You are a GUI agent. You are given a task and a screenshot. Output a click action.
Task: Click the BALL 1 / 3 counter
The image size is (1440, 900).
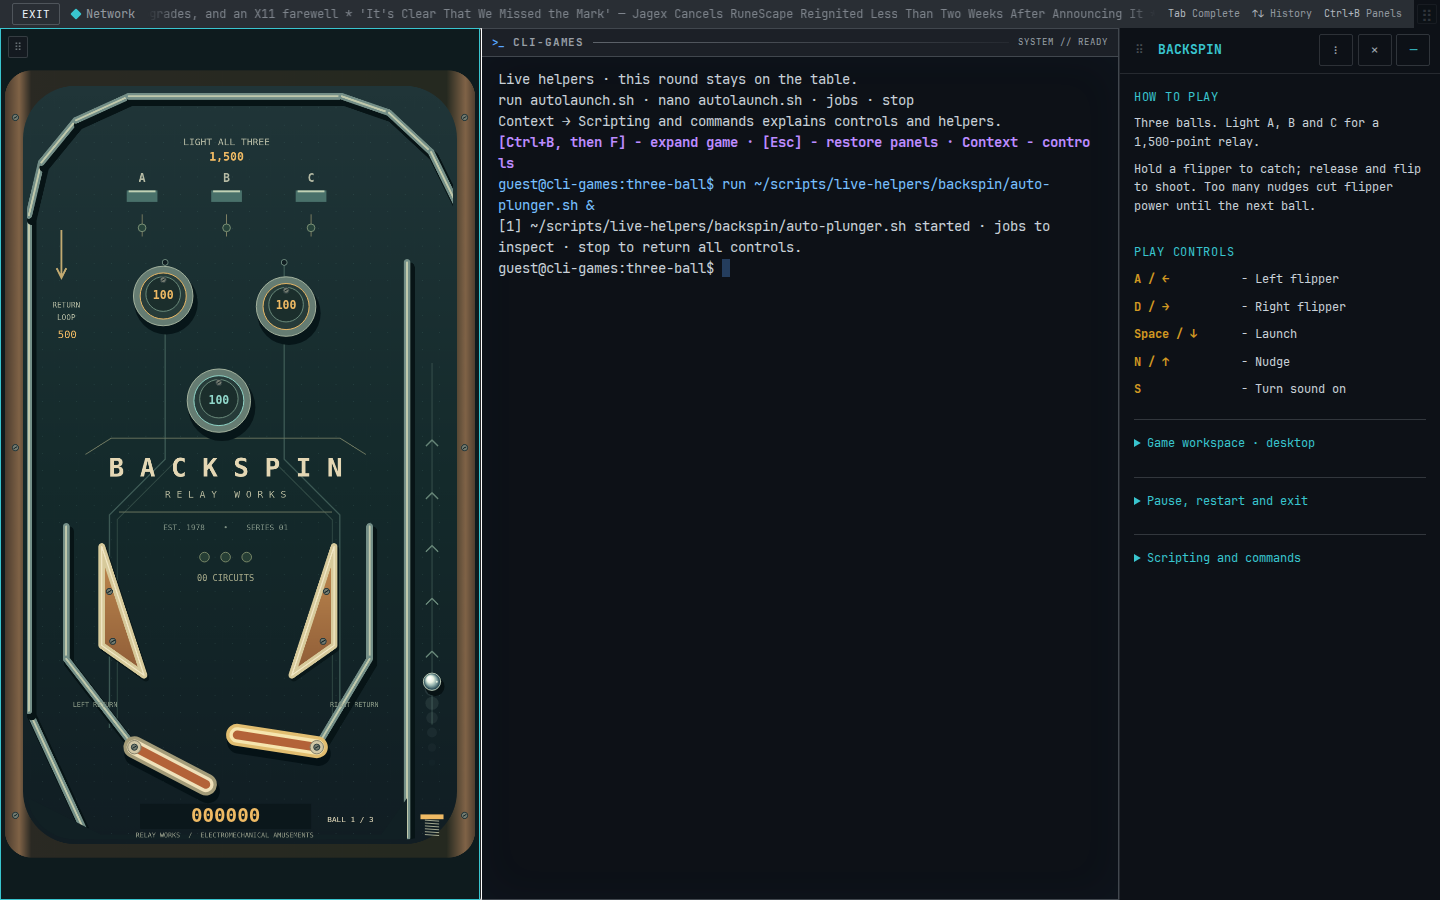[x=350, y=820]
